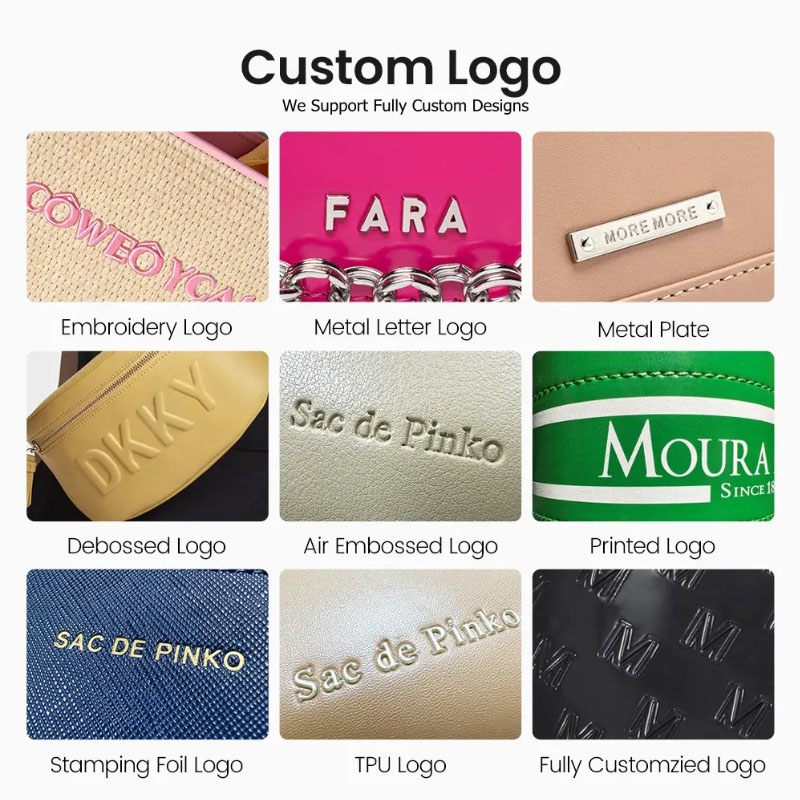This screenshot has width=800, height=800.
Task: Click the TPU Logo label
Action: tap(401, 766)
